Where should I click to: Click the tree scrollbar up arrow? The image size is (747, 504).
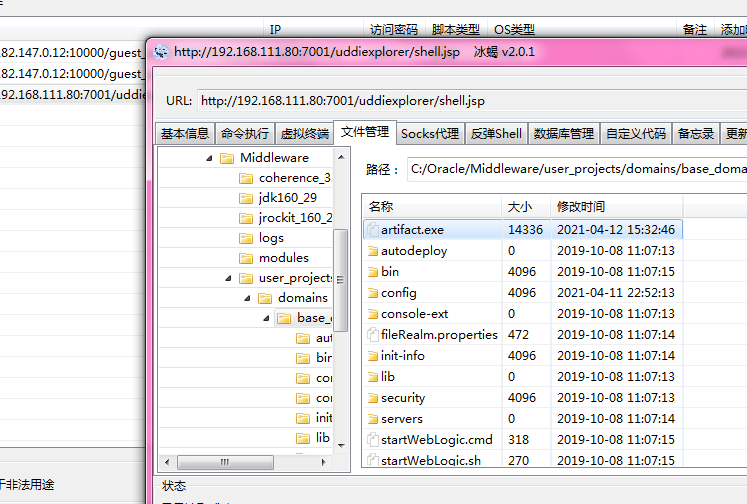point(341,157)
